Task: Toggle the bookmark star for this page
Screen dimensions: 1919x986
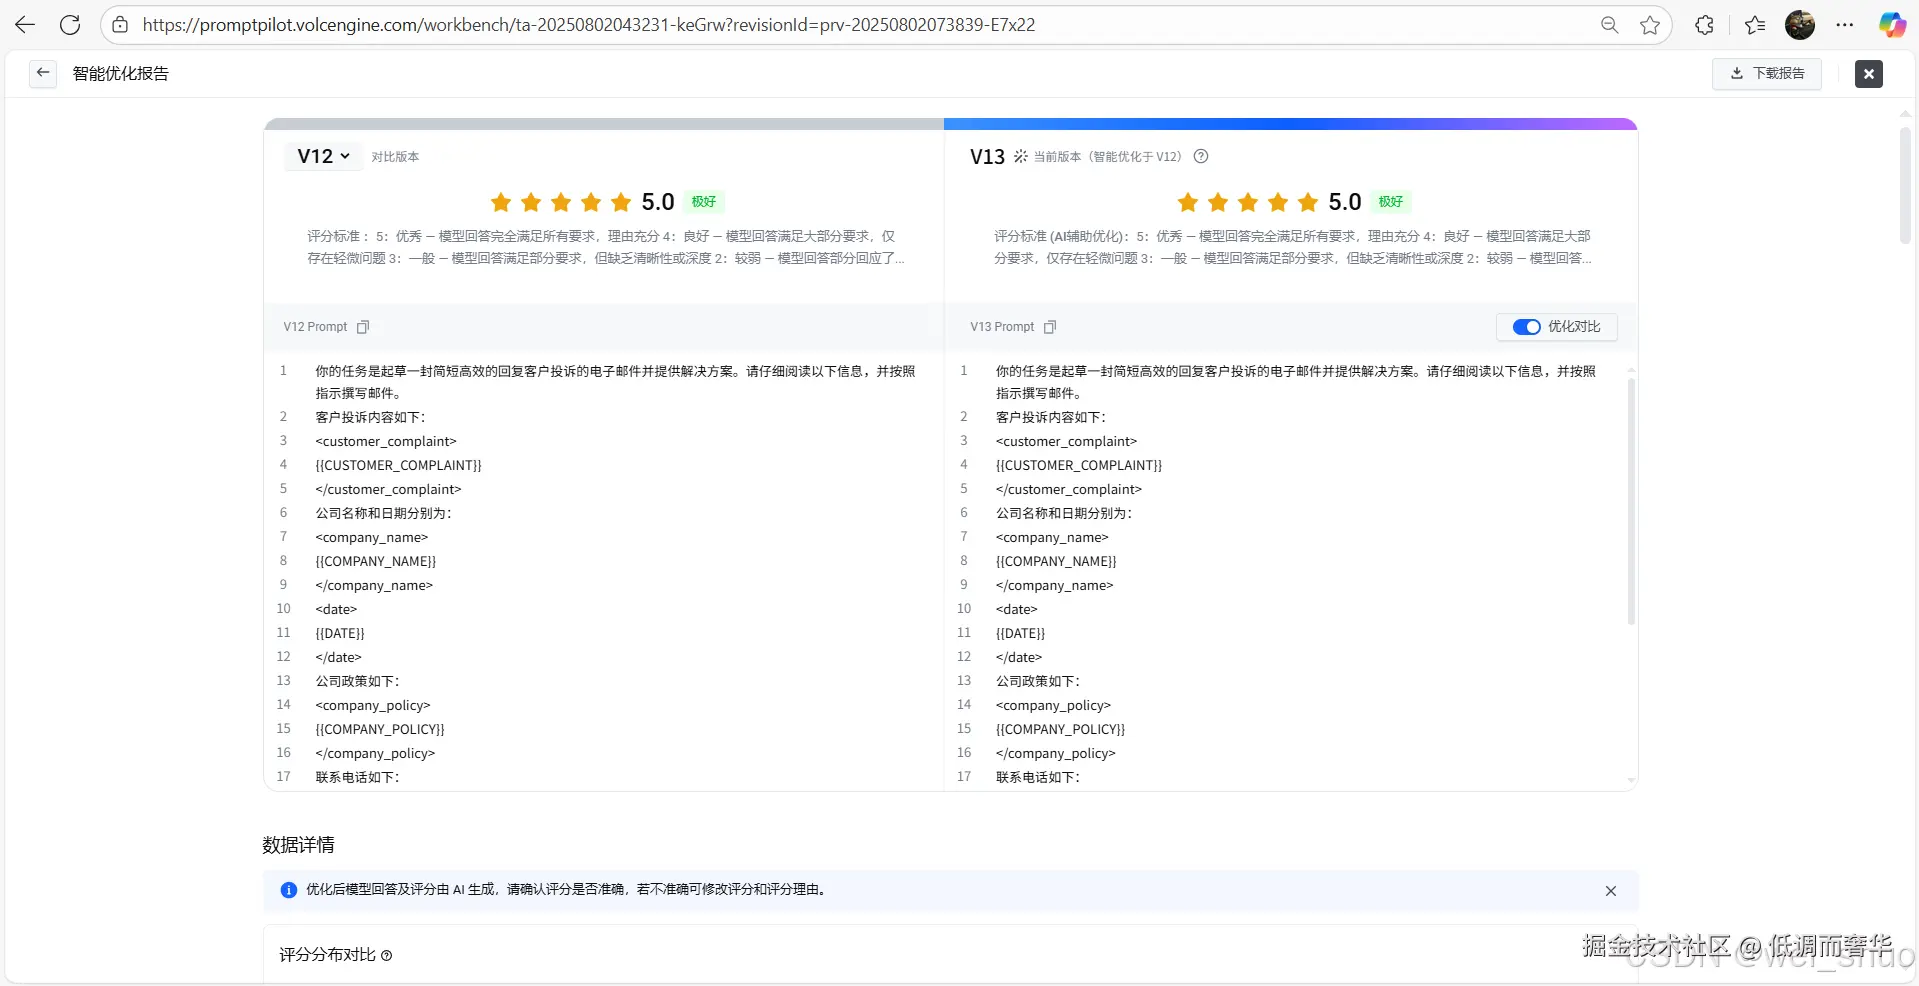Action: click(1650, 24)
